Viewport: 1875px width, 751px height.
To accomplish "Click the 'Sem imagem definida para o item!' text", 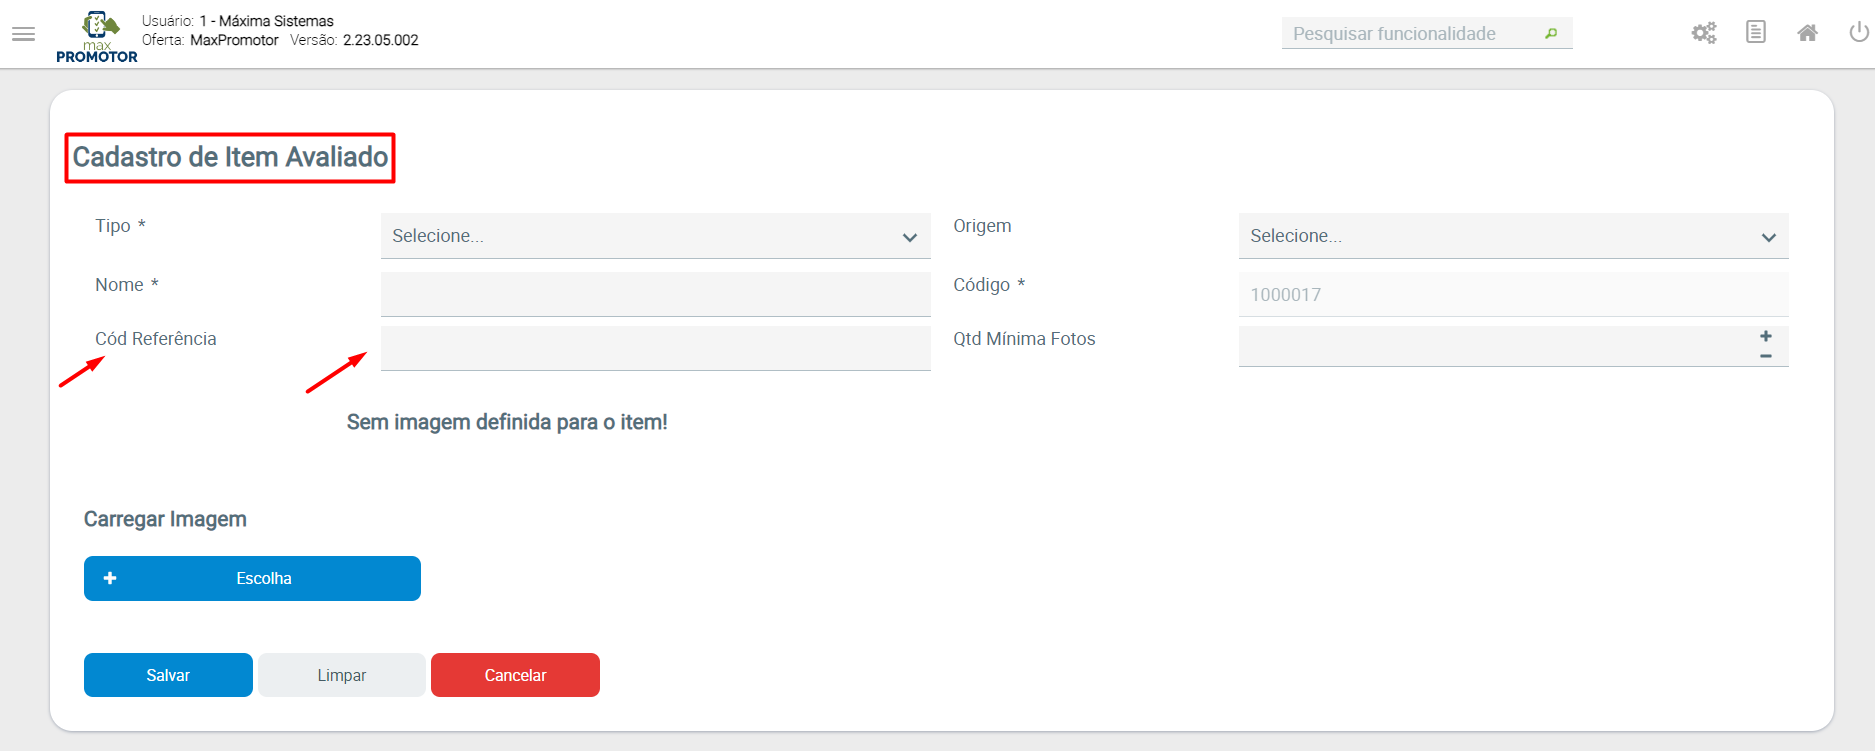I will coord(507,422).
